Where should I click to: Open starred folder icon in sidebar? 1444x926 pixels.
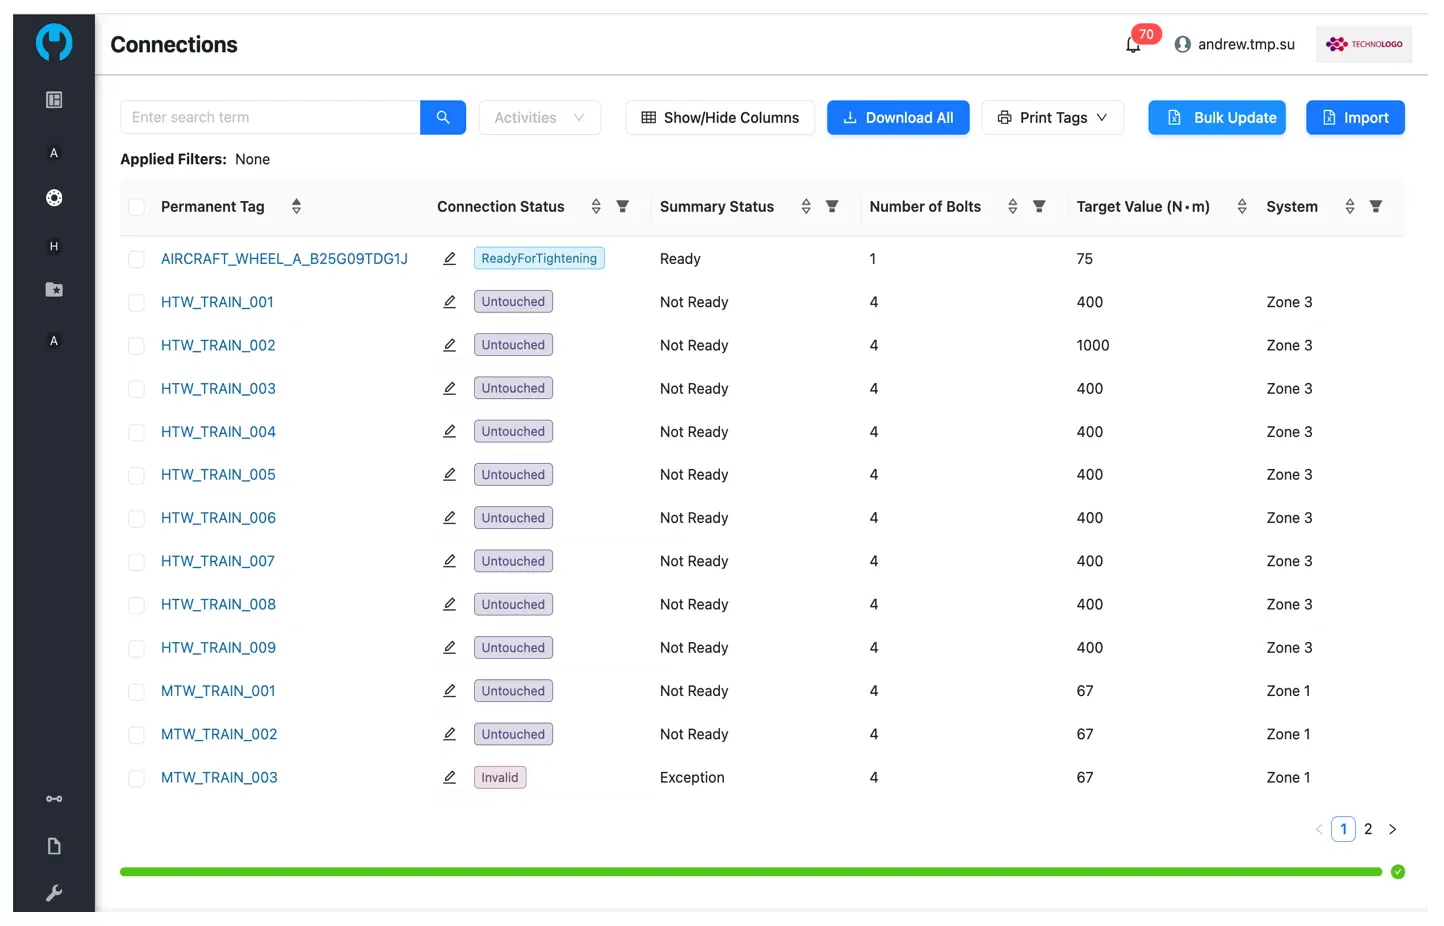(54, 290)
